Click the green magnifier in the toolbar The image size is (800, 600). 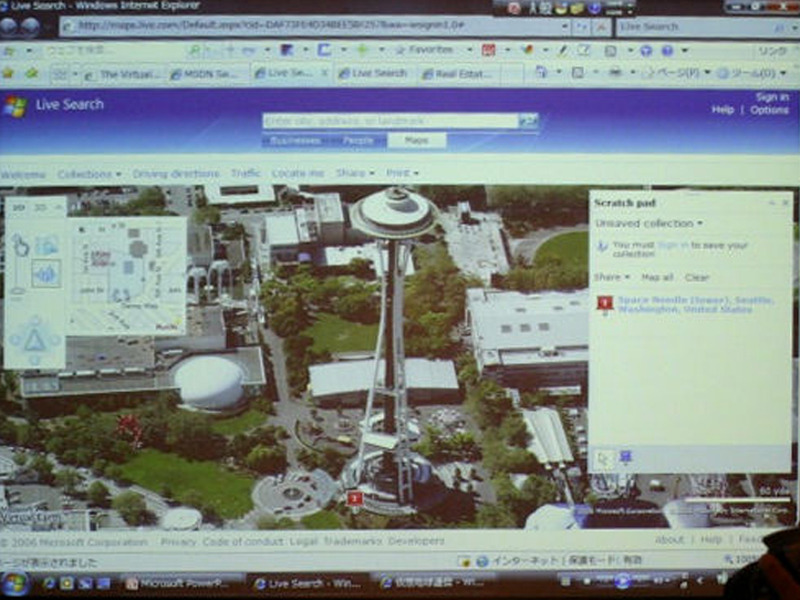click(194, 50)
